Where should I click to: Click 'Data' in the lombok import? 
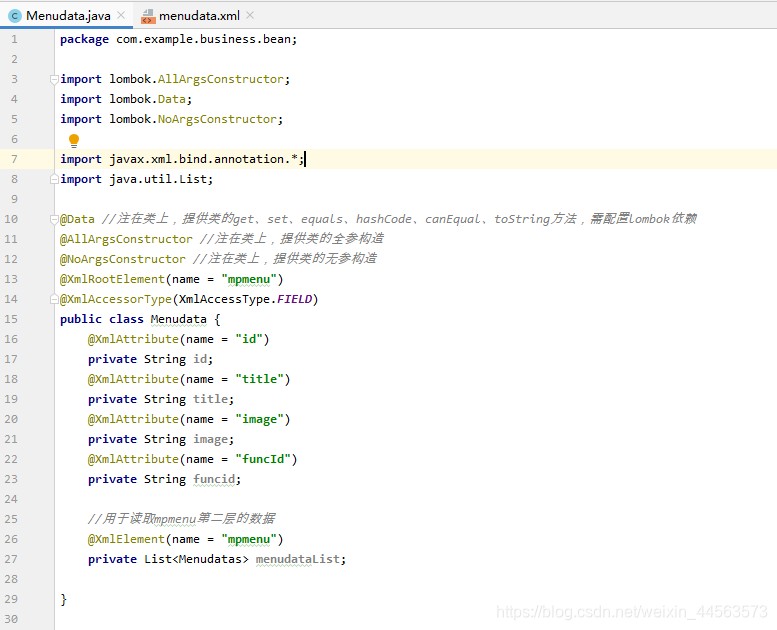(171, 99)
